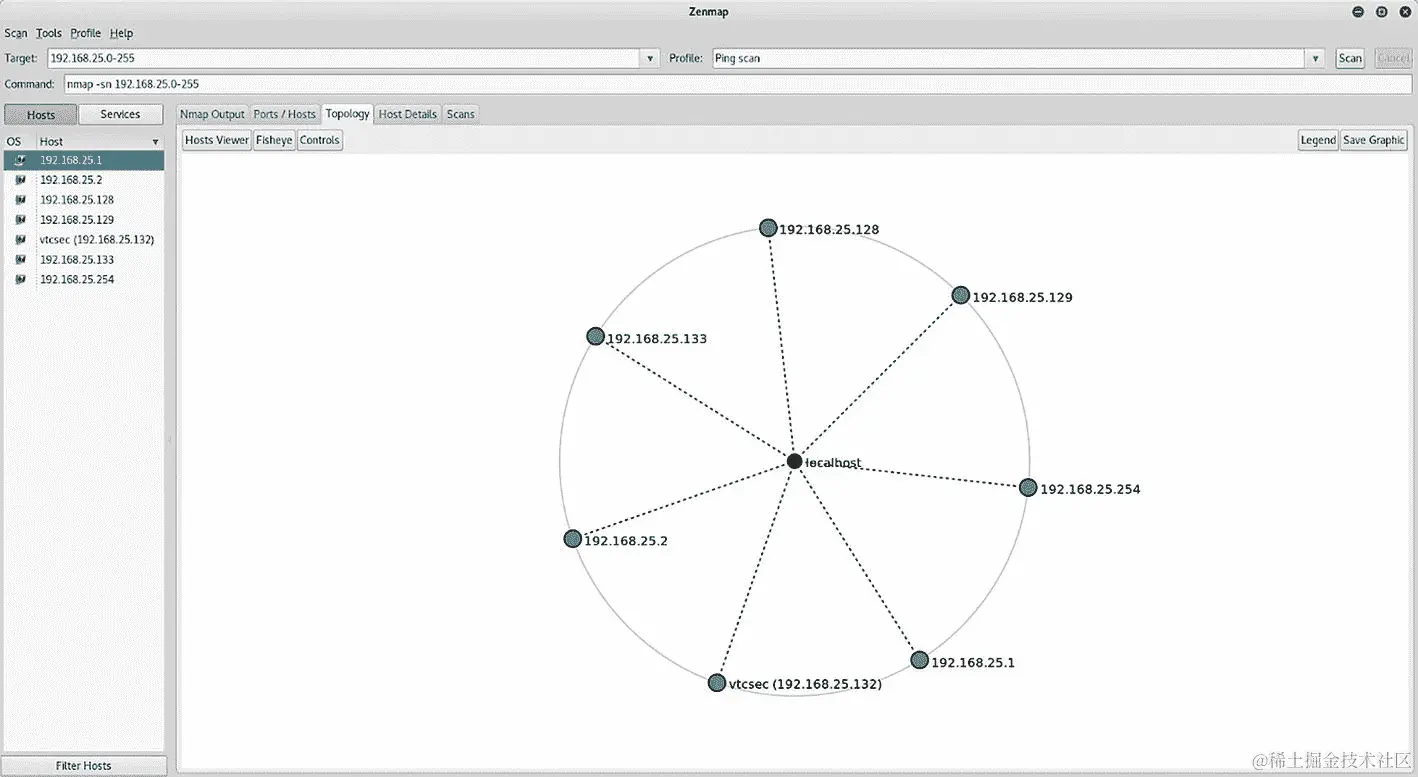Open the Tools menu
The height and width of the screenshot is (777, 1418).
click(x=49, y=33)
